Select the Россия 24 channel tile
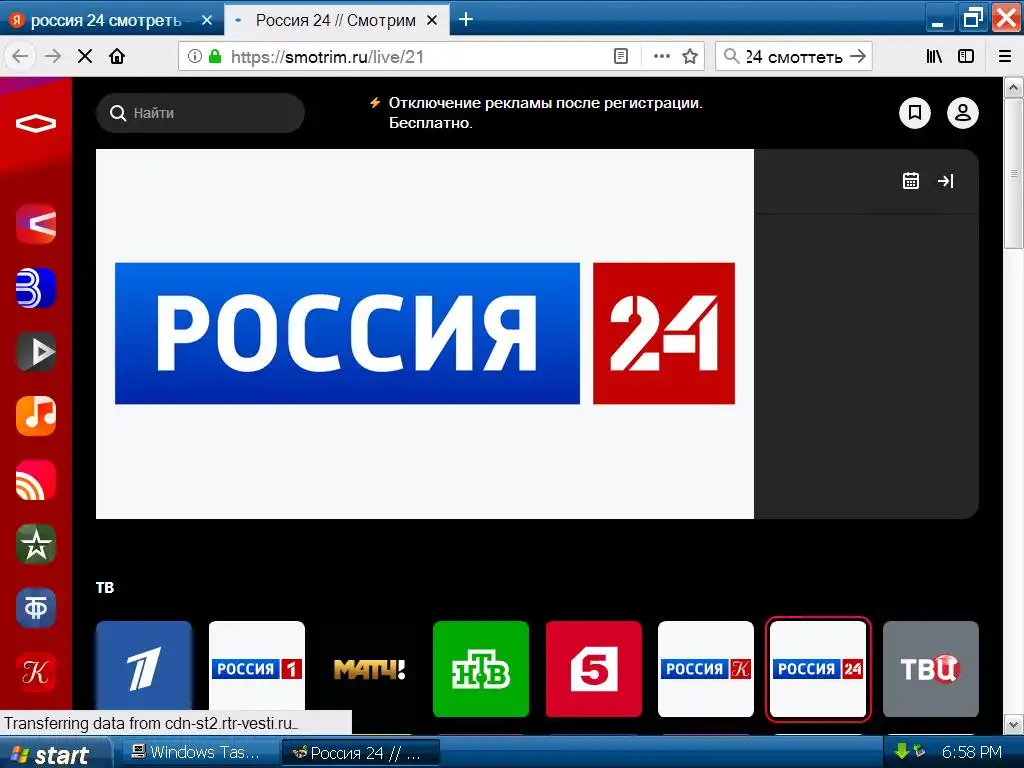Image resolution: width=1024 pixels, height=768 pixels. (x=818, y=669)
